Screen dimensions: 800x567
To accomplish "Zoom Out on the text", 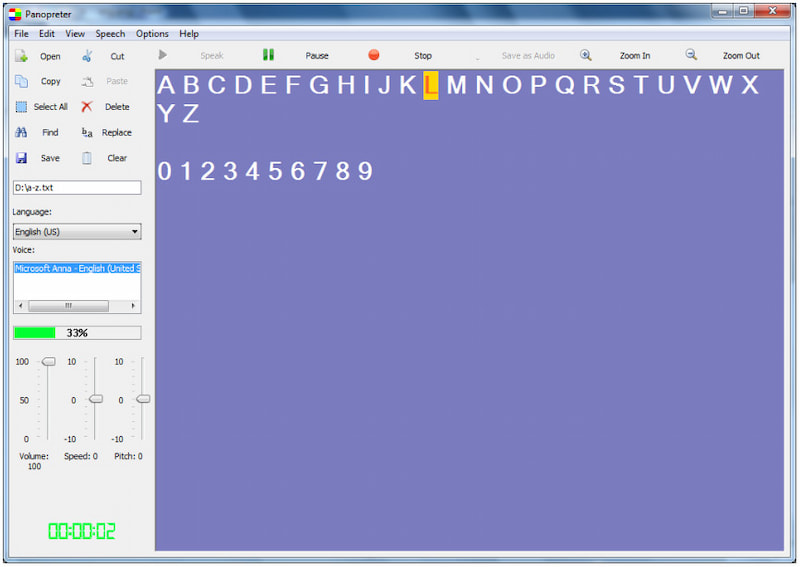I will [x=691, y=55].
